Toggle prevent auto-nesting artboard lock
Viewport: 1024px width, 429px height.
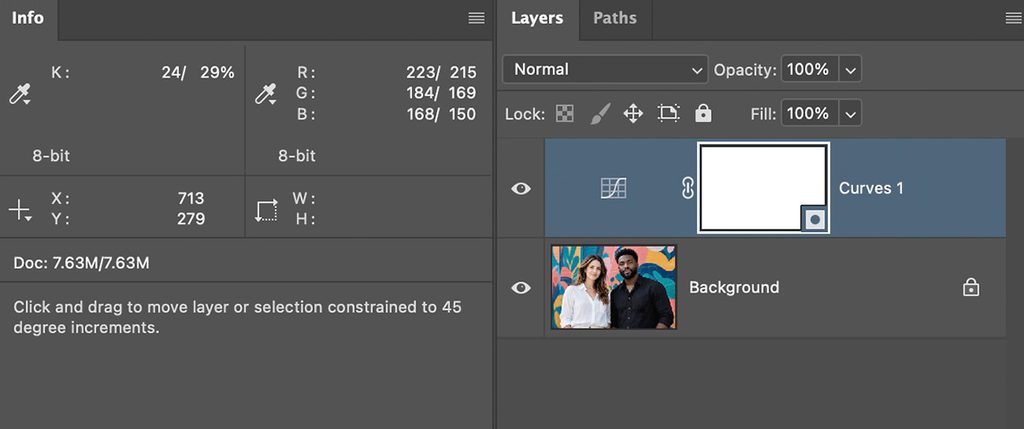coord(668,114)
